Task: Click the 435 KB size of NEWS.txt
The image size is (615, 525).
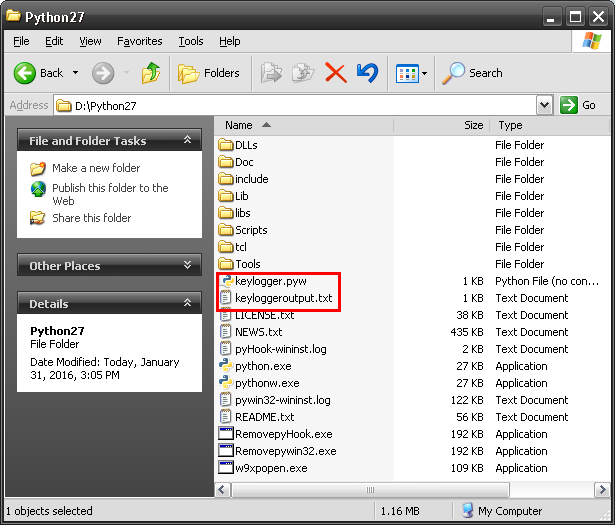Action: click(467, 332)
